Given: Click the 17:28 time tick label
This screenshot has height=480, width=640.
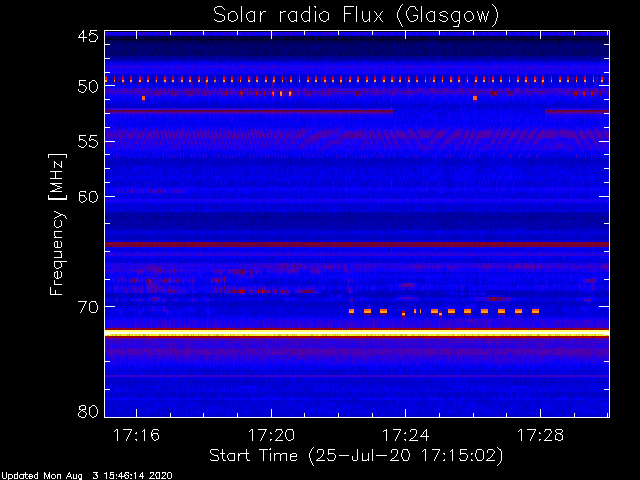Looking at the screenshot, I should coord(540,435).
